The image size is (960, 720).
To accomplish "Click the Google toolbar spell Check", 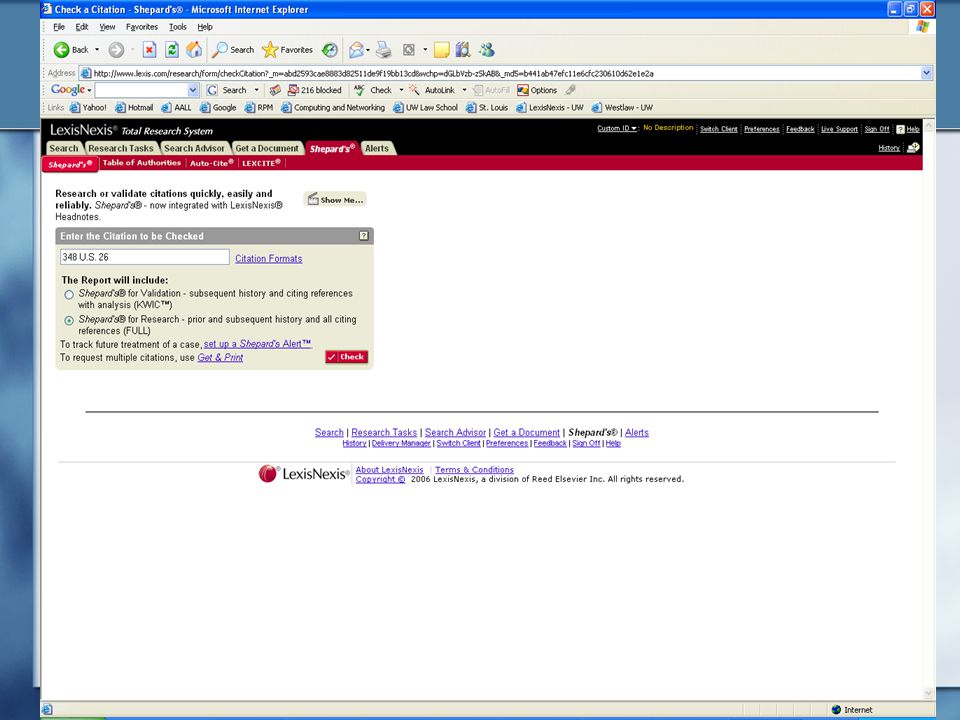I will 374,90.
